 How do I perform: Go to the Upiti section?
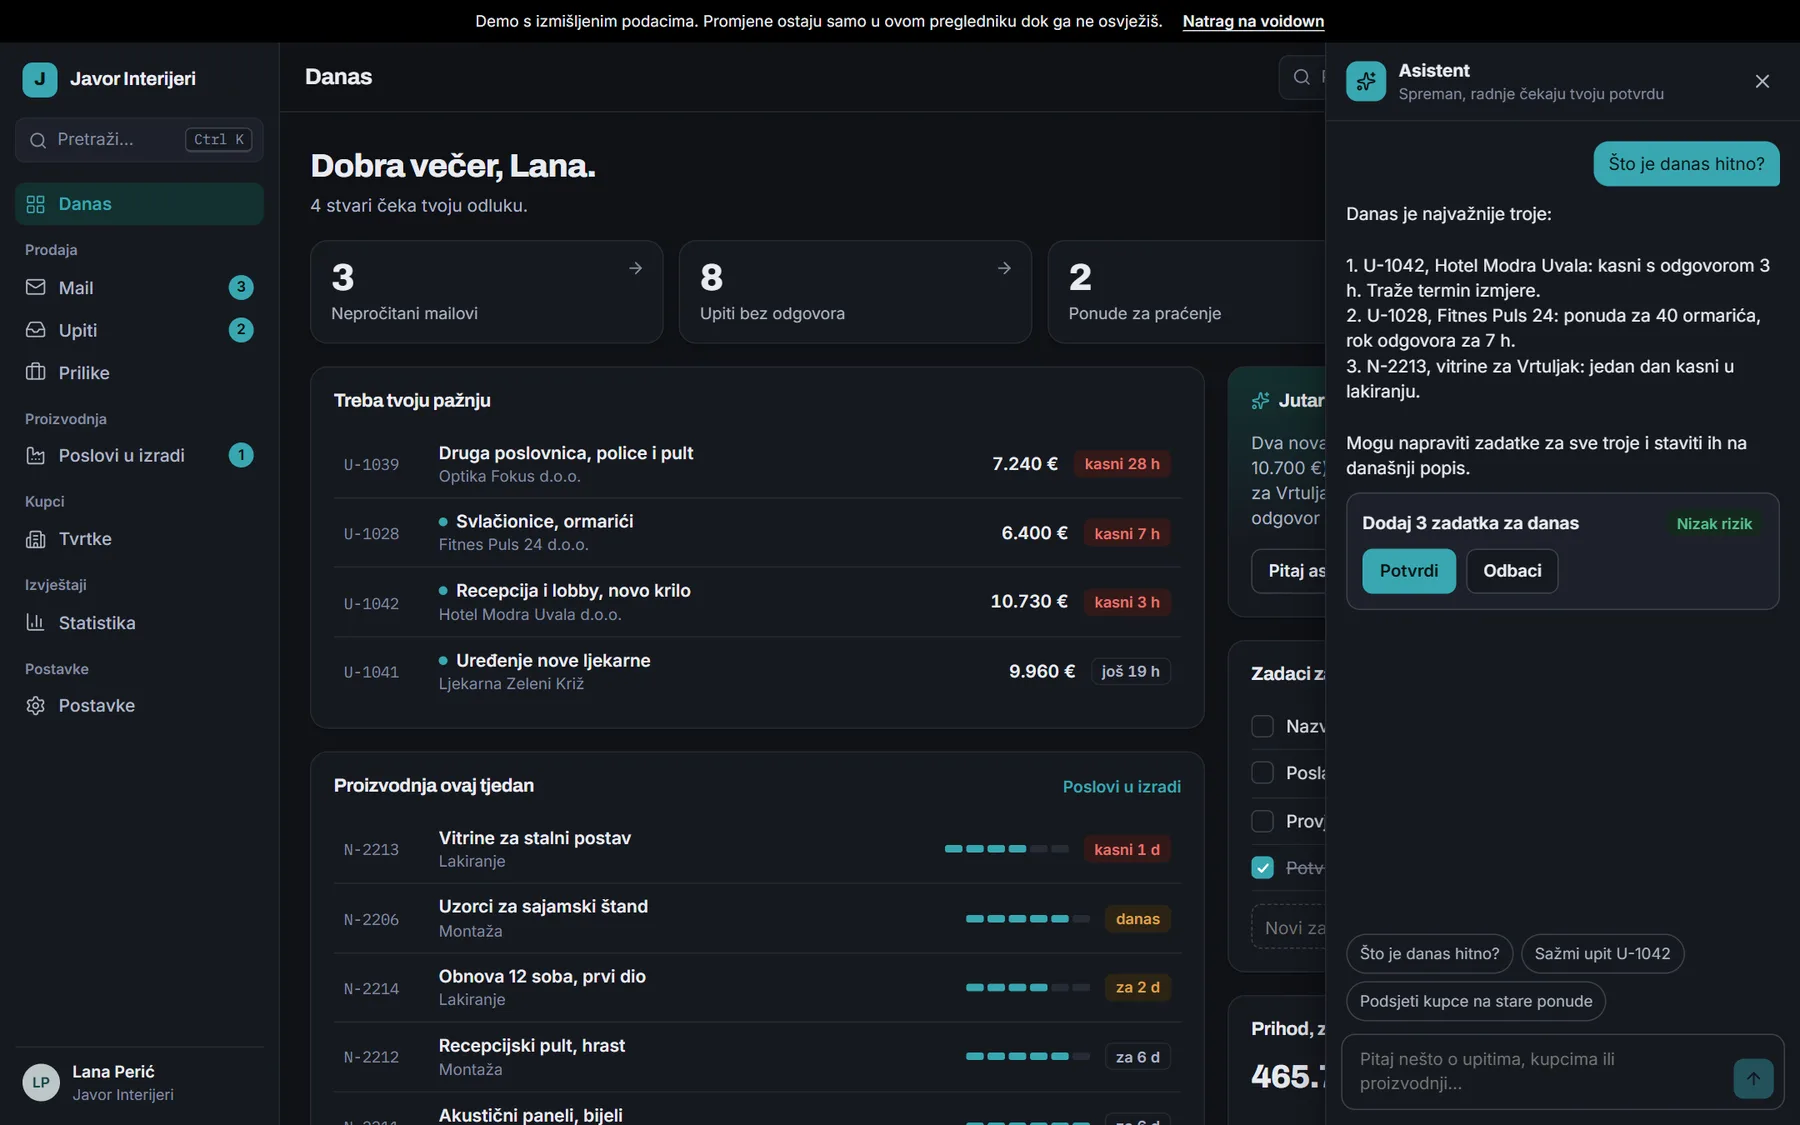[139, 330]
